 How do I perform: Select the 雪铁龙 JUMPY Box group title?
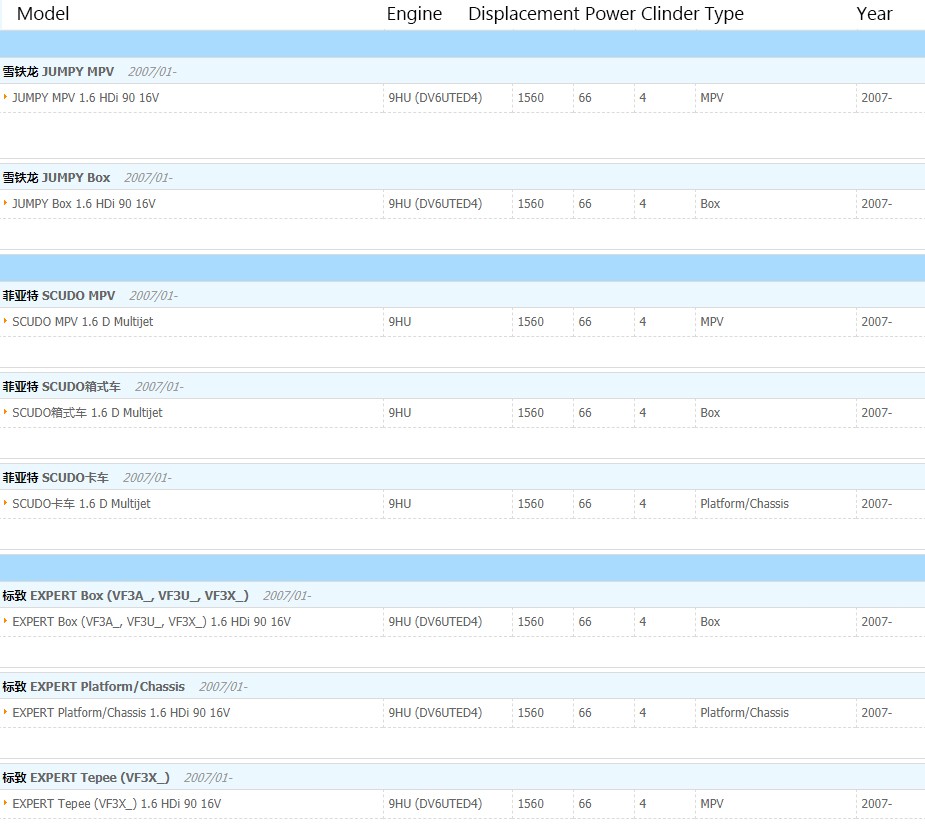point(56,178)
